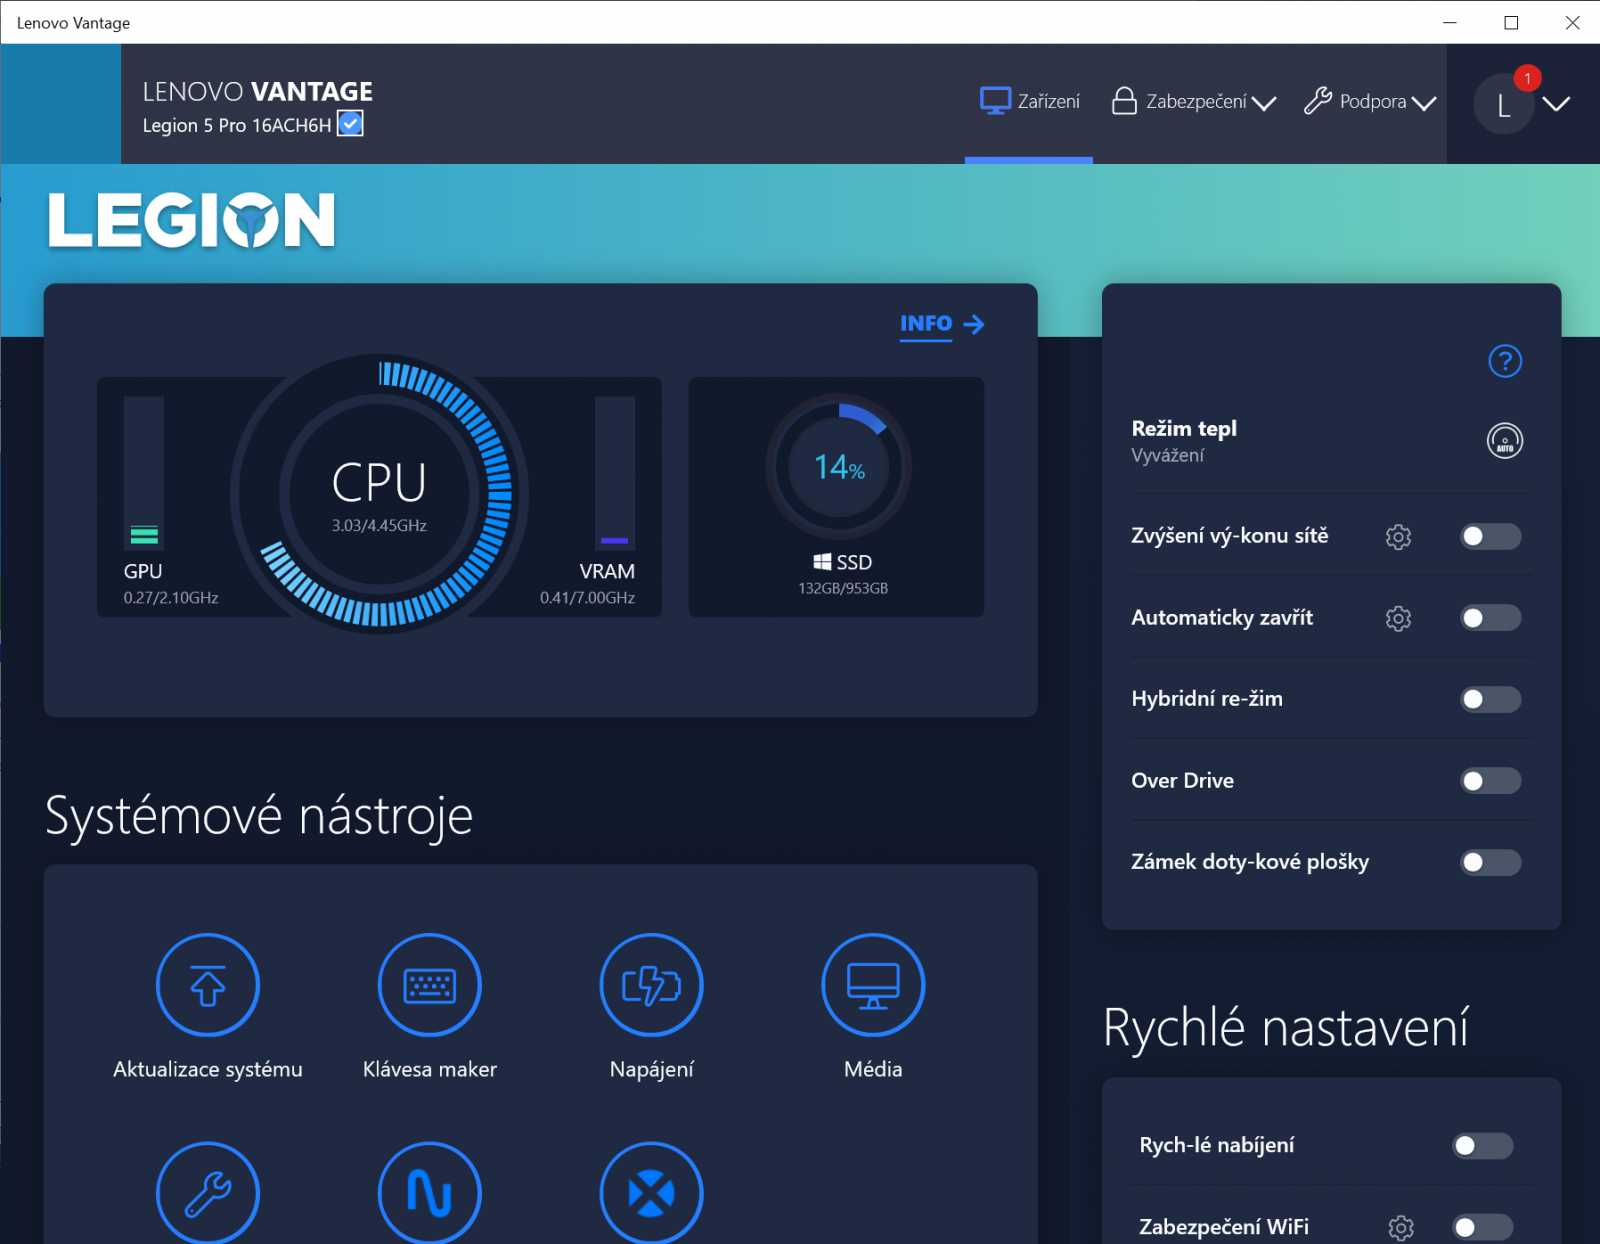Click the wrench icon for Podpora
The image size is (1600, 1244).
pyautogui.click(x=1318, y=101)
